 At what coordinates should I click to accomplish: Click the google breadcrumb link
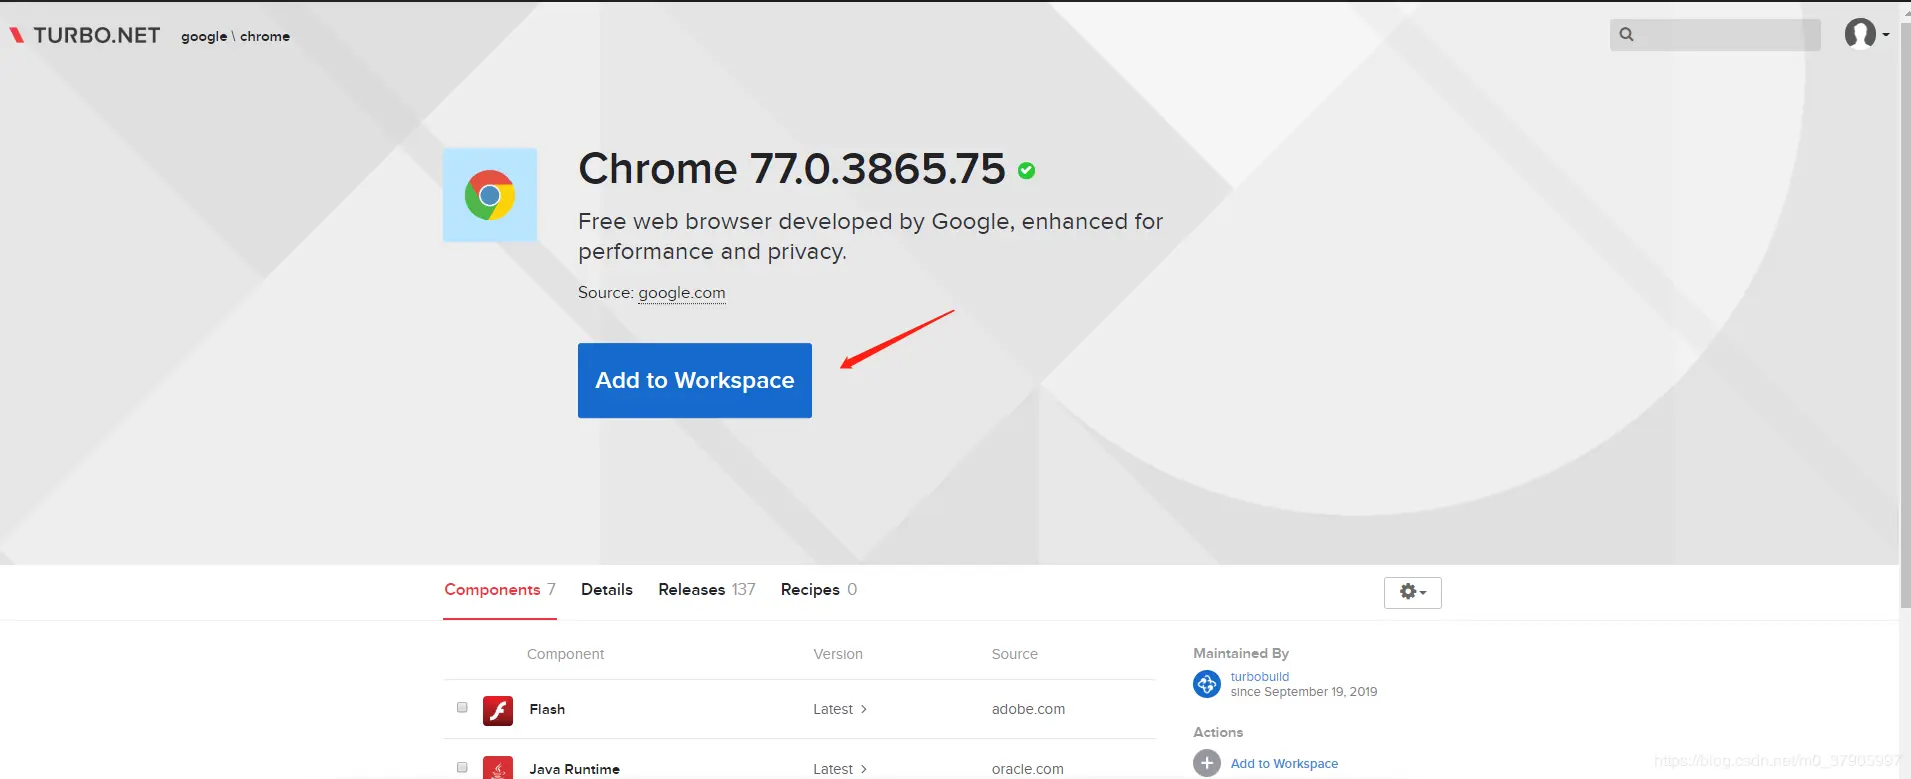pos(204,36)
